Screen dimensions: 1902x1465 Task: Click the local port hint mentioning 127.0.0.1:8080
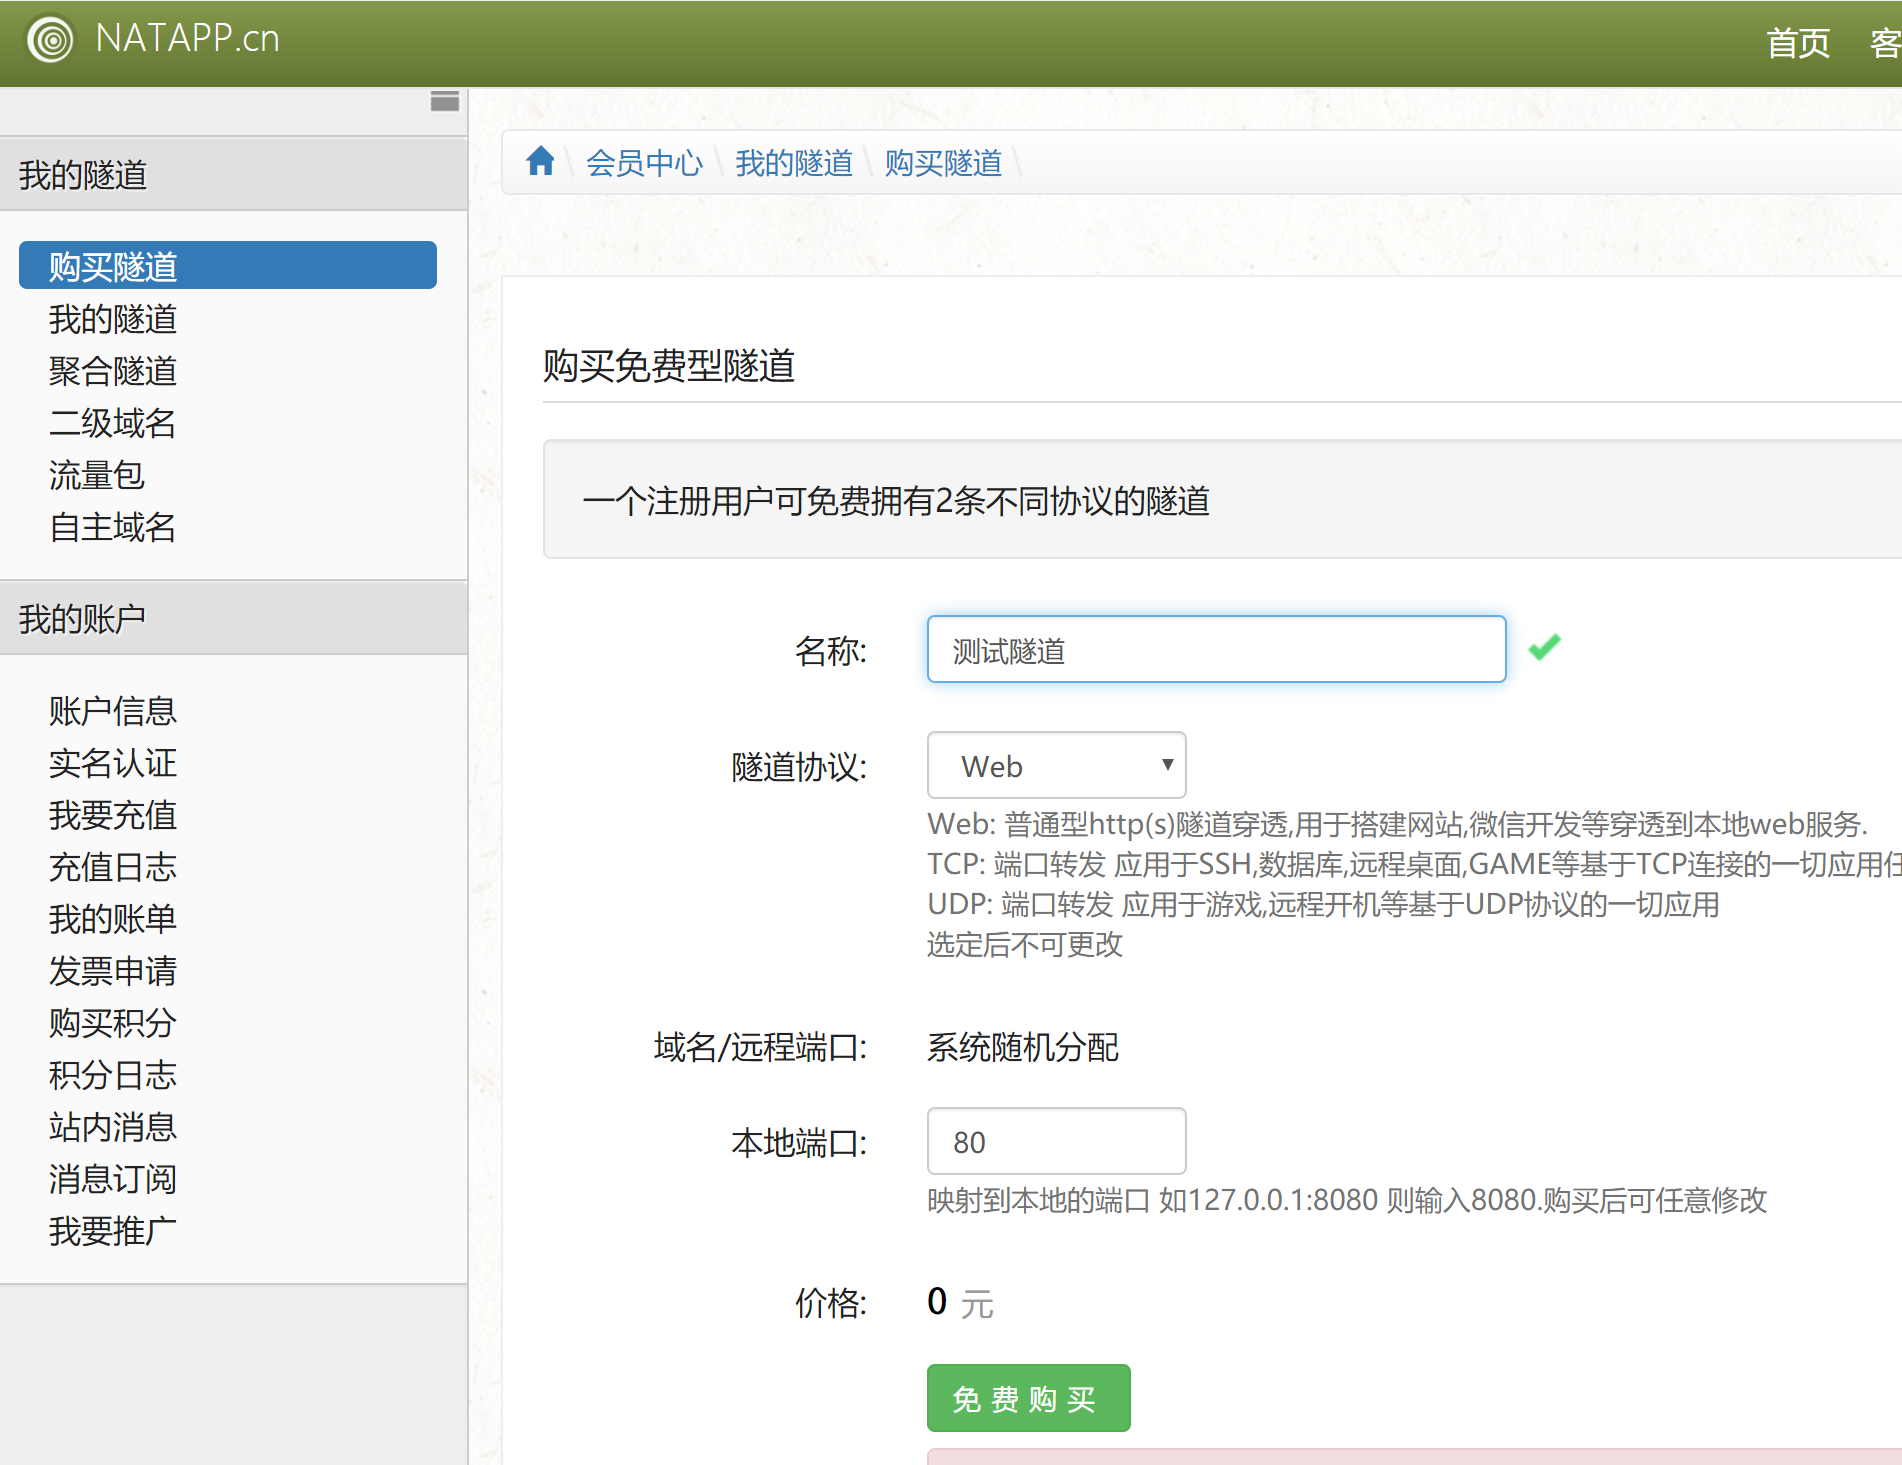click(1347, 1200)
